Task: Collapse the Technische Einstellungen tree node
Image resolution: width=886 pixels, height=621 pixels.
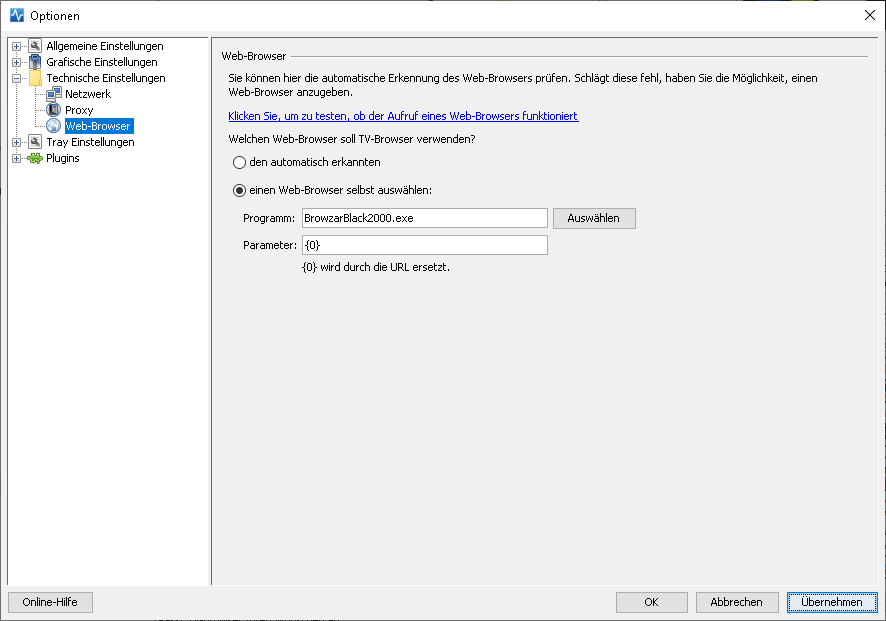Action: tap(16, 79)
